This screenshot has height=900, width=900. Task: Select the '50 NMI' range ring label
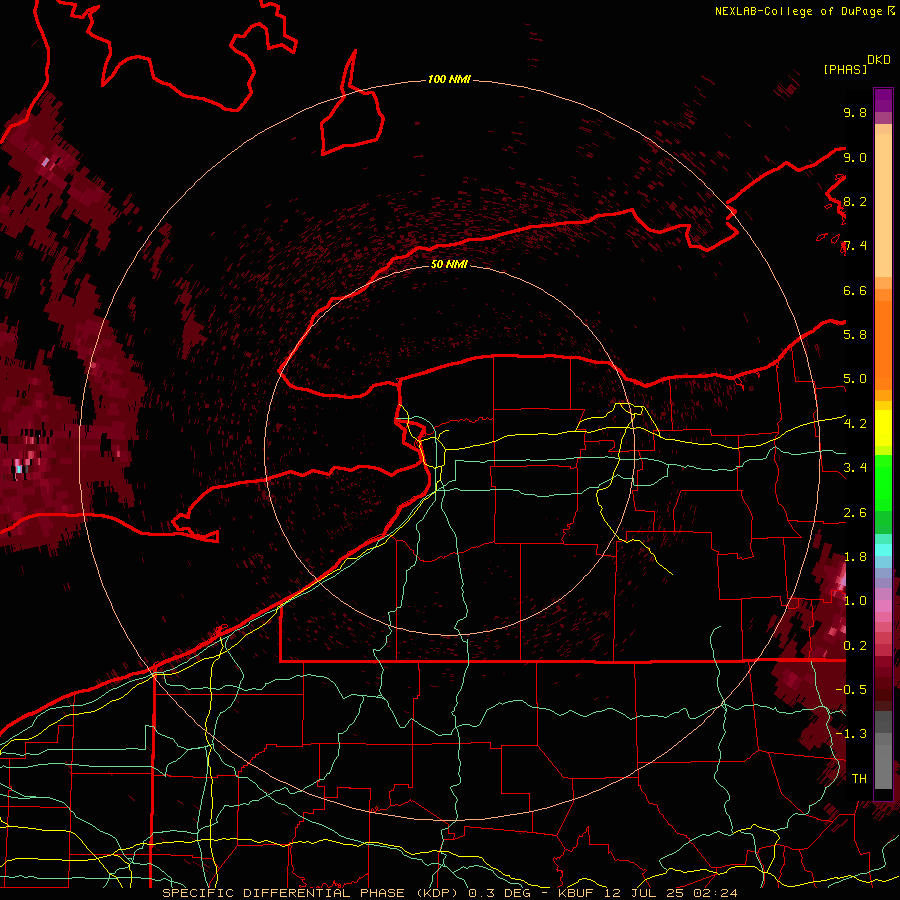point(449,264)
